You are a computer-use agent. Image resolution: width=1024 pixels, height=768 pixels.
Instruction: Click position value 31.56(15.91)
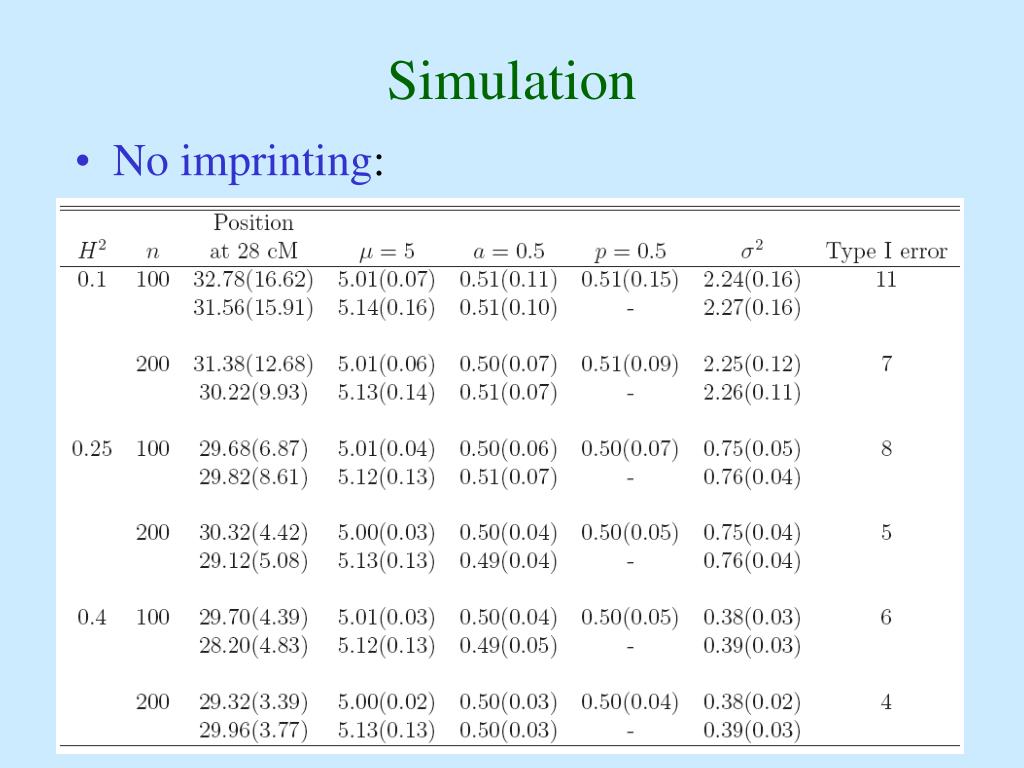click(x=253, y=308)
